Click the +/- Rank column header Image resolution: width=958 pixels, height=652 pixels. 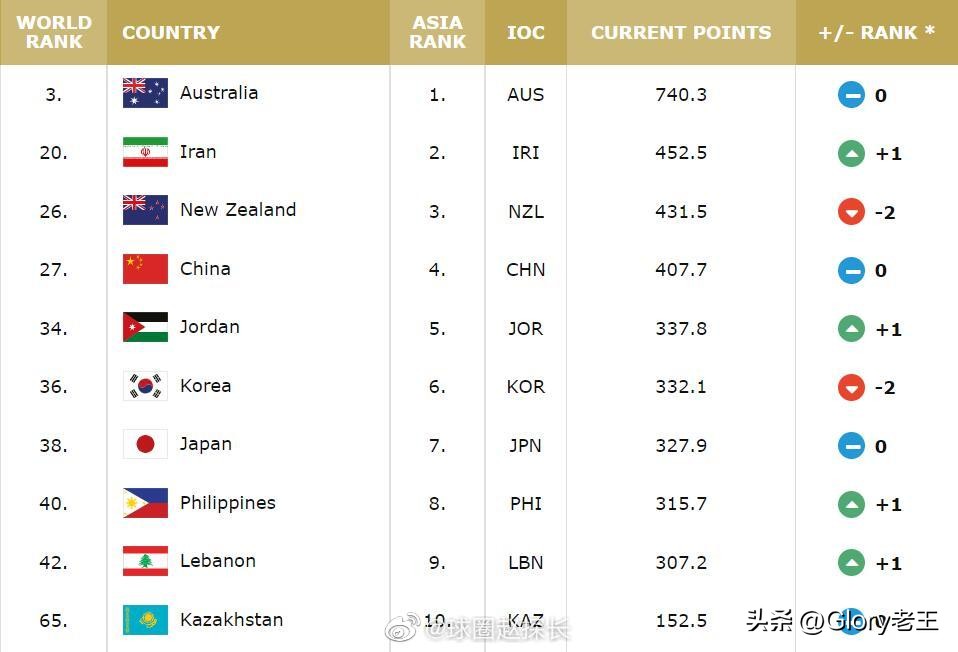[876, 32]
